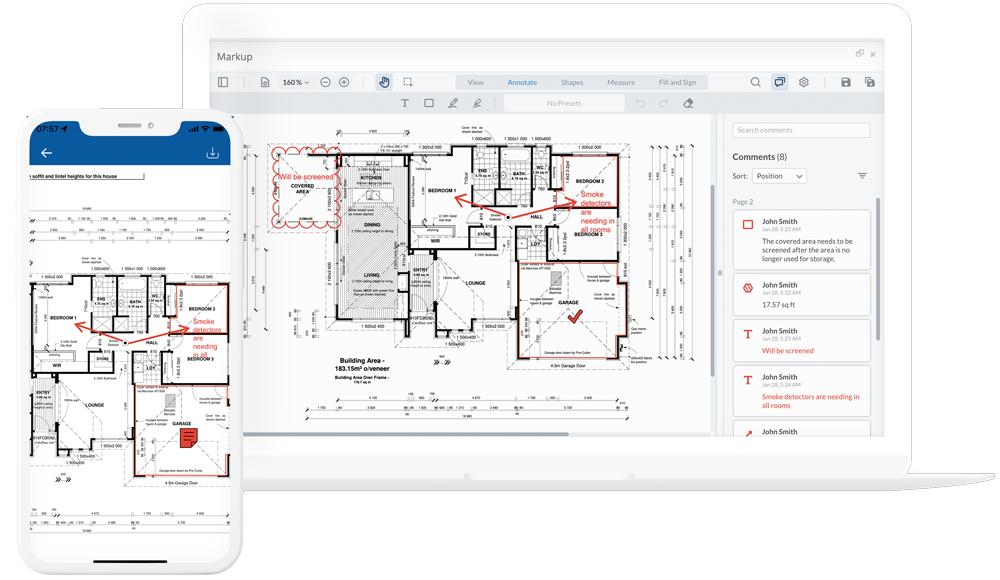Toggle the comments panel button
1000x580 pixels.
[x=780, y=82]
